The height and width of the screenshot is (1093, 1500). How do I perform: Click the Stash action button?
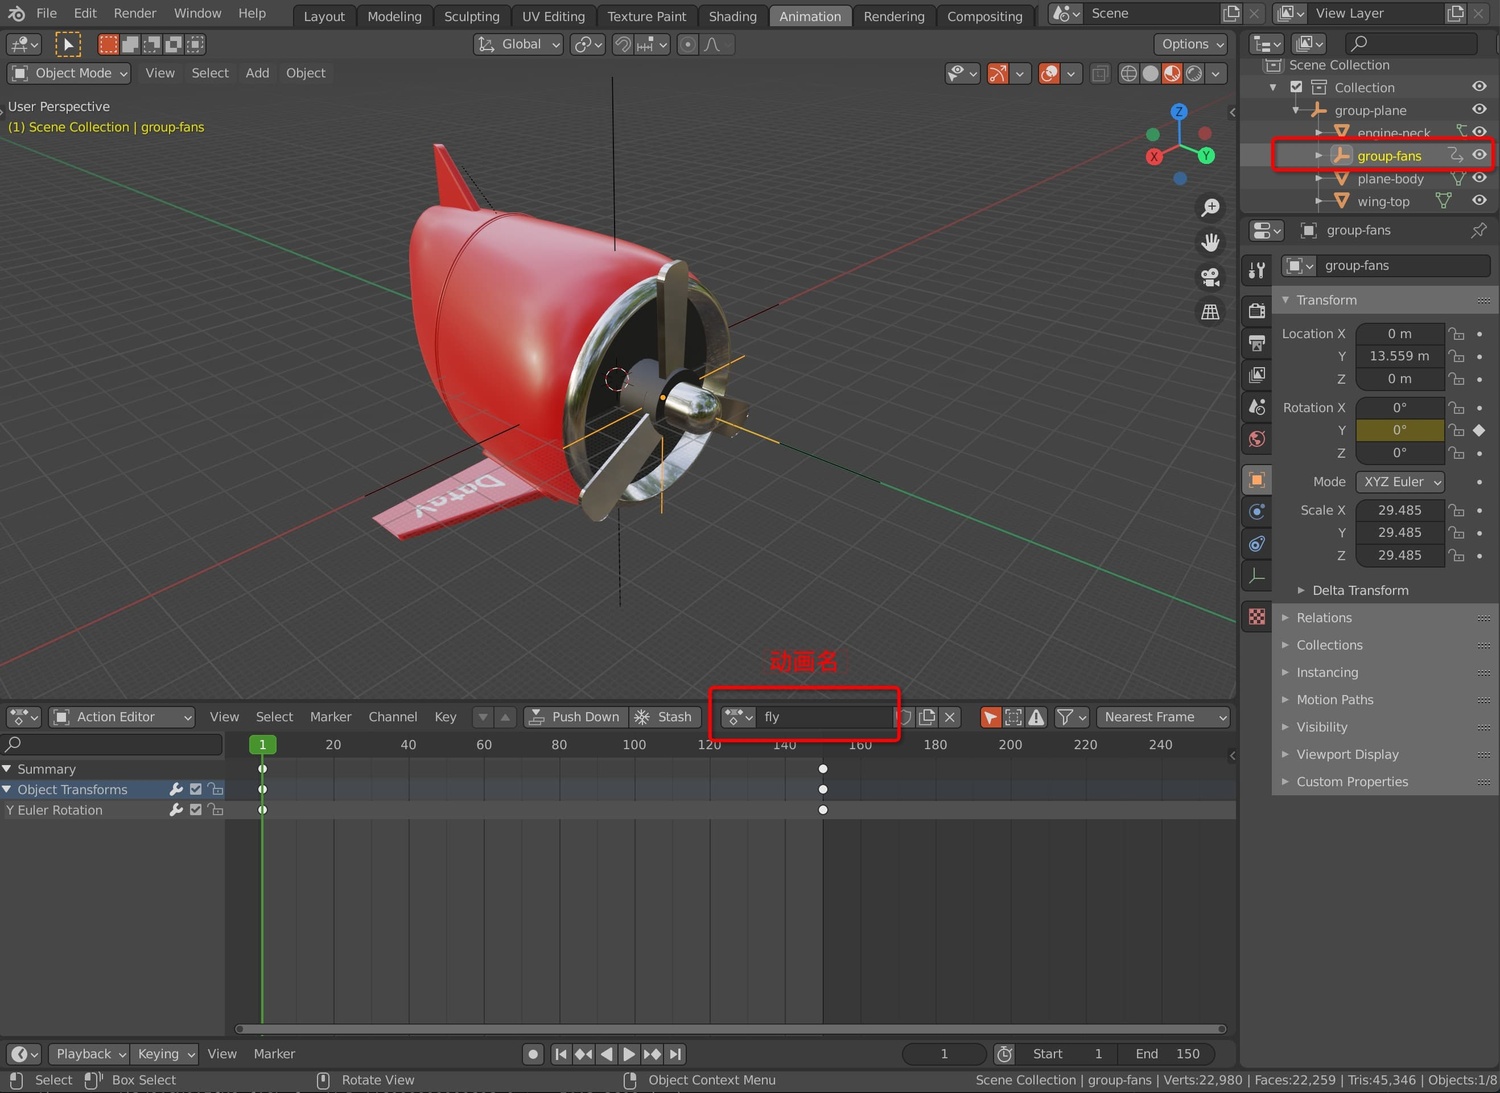[x=663, y=717]
